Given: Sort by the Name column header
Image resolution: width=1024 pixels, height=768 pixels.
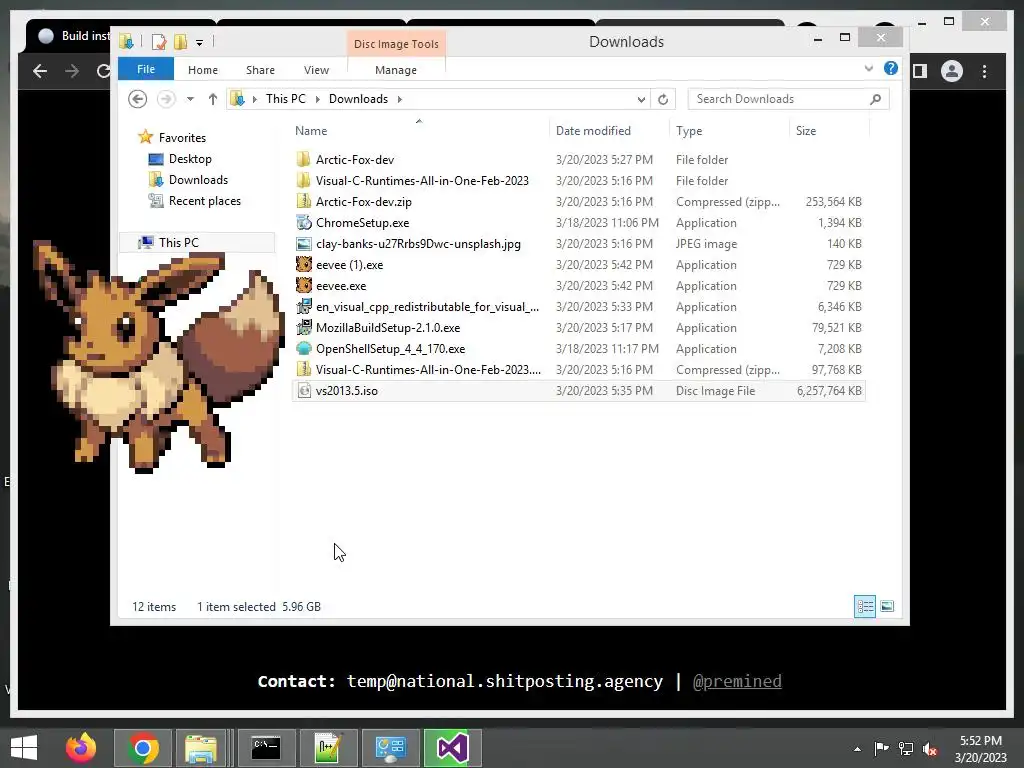Looking at the screenshot, I should click(311, 131).
